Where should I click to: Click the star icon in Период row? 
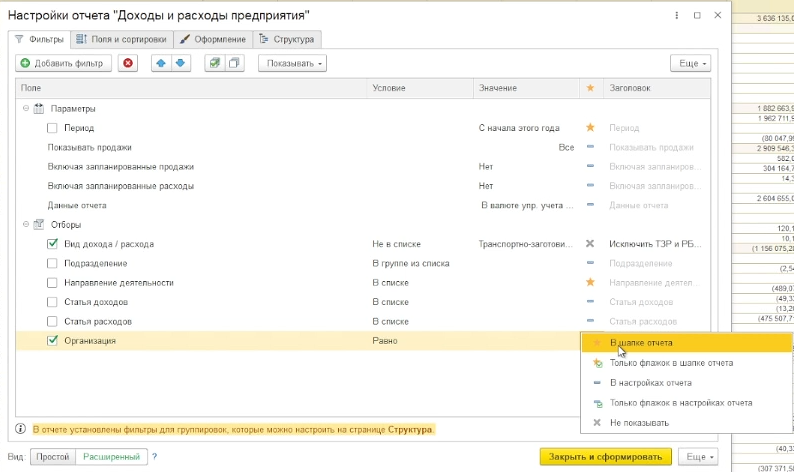[x=590, y=128]
